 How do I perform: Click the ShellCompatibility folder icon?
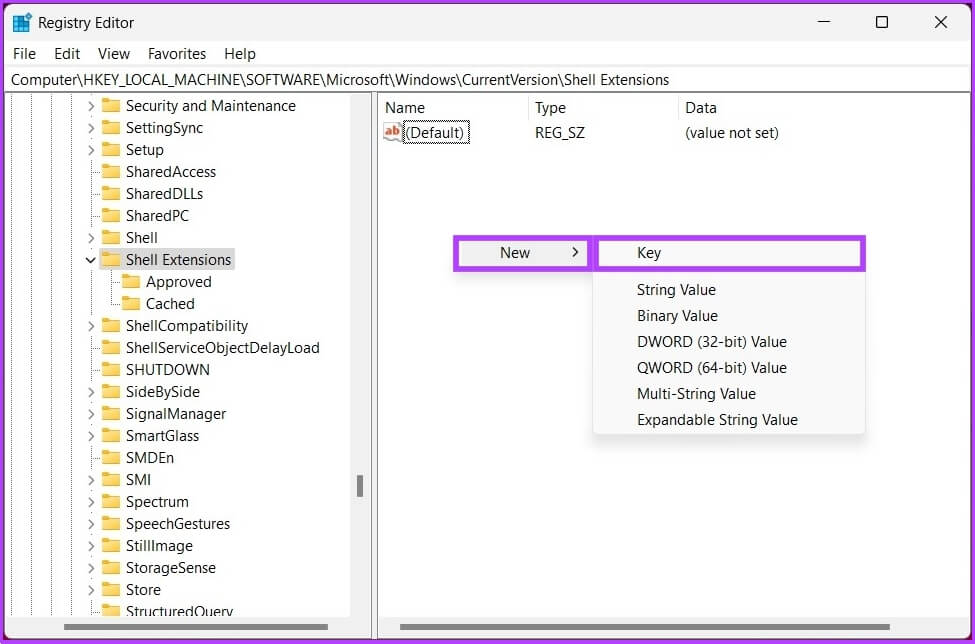coord(111,326)
